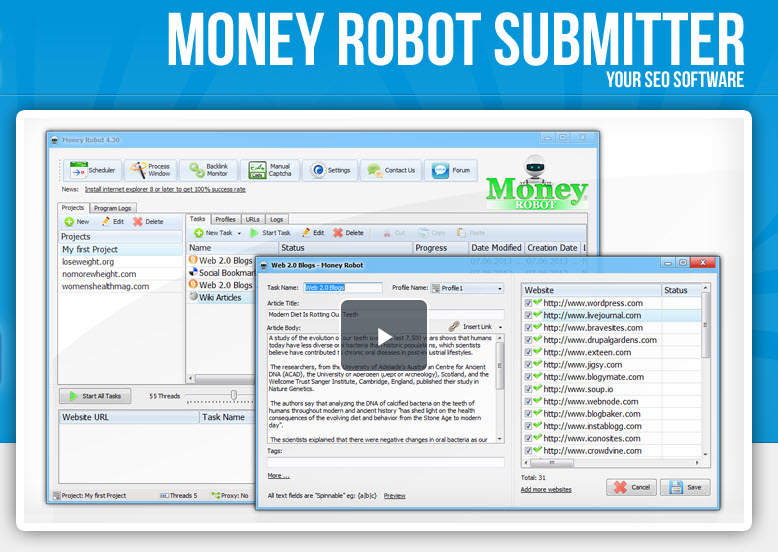Click the Start Task button
This screenshot has width=778, height=552.
[x=270, y=233]
